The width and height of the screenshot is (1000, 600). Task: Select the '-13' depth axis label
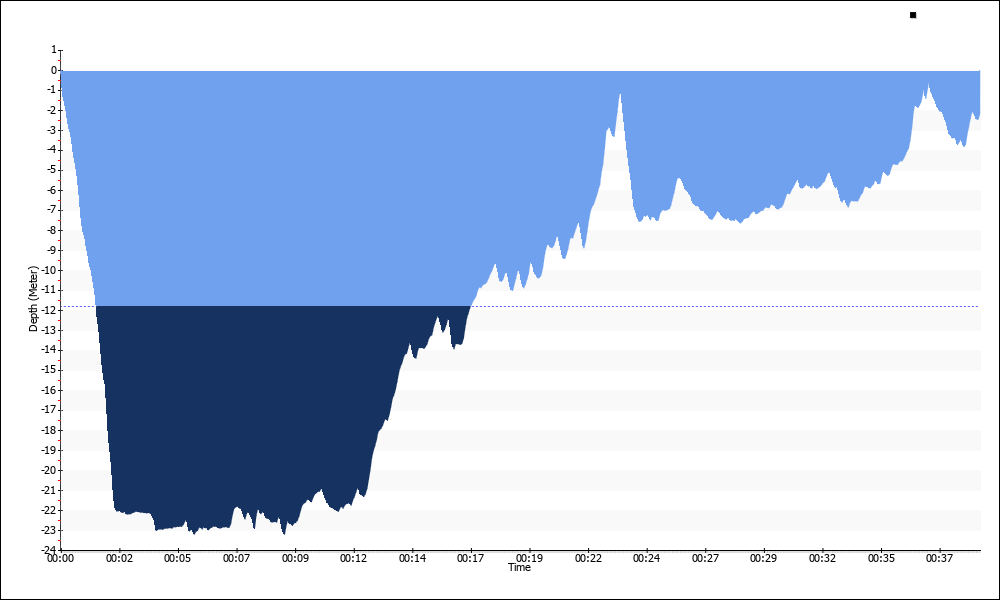pos(49,330)
